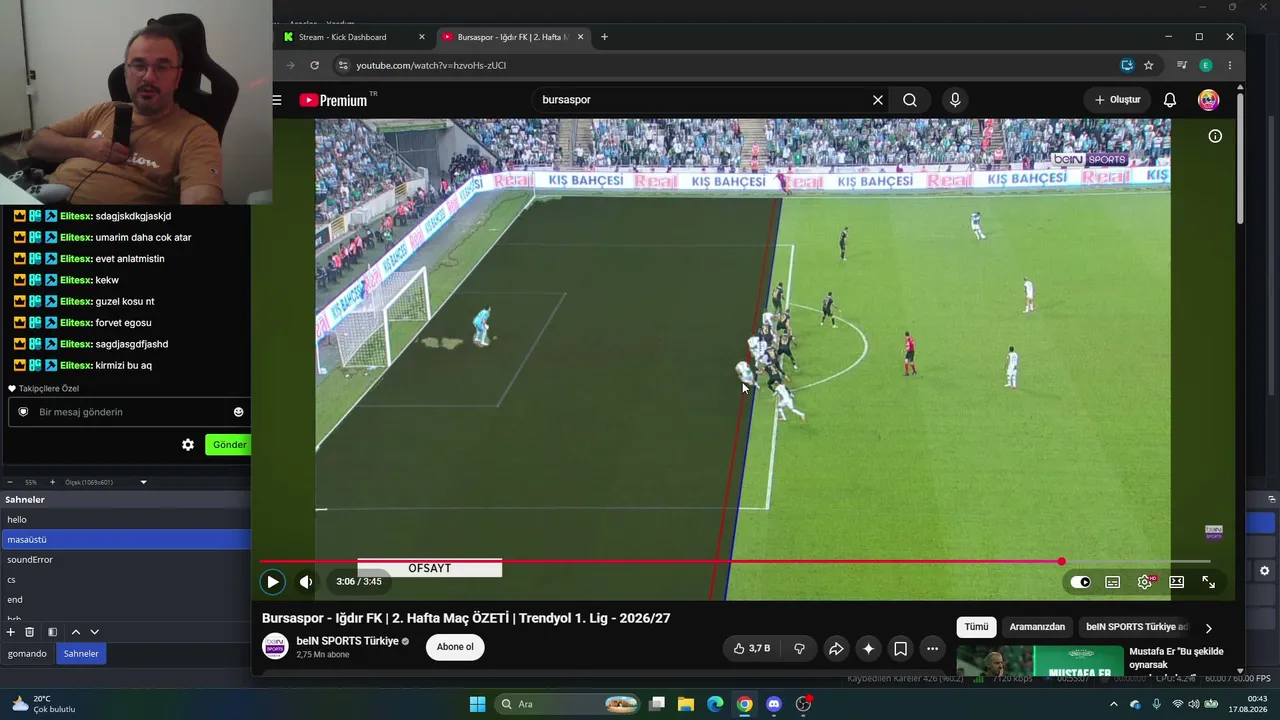Open the Ölçek scale dropdown
This screenshot has width=1280, height=720.
[106, 482]
